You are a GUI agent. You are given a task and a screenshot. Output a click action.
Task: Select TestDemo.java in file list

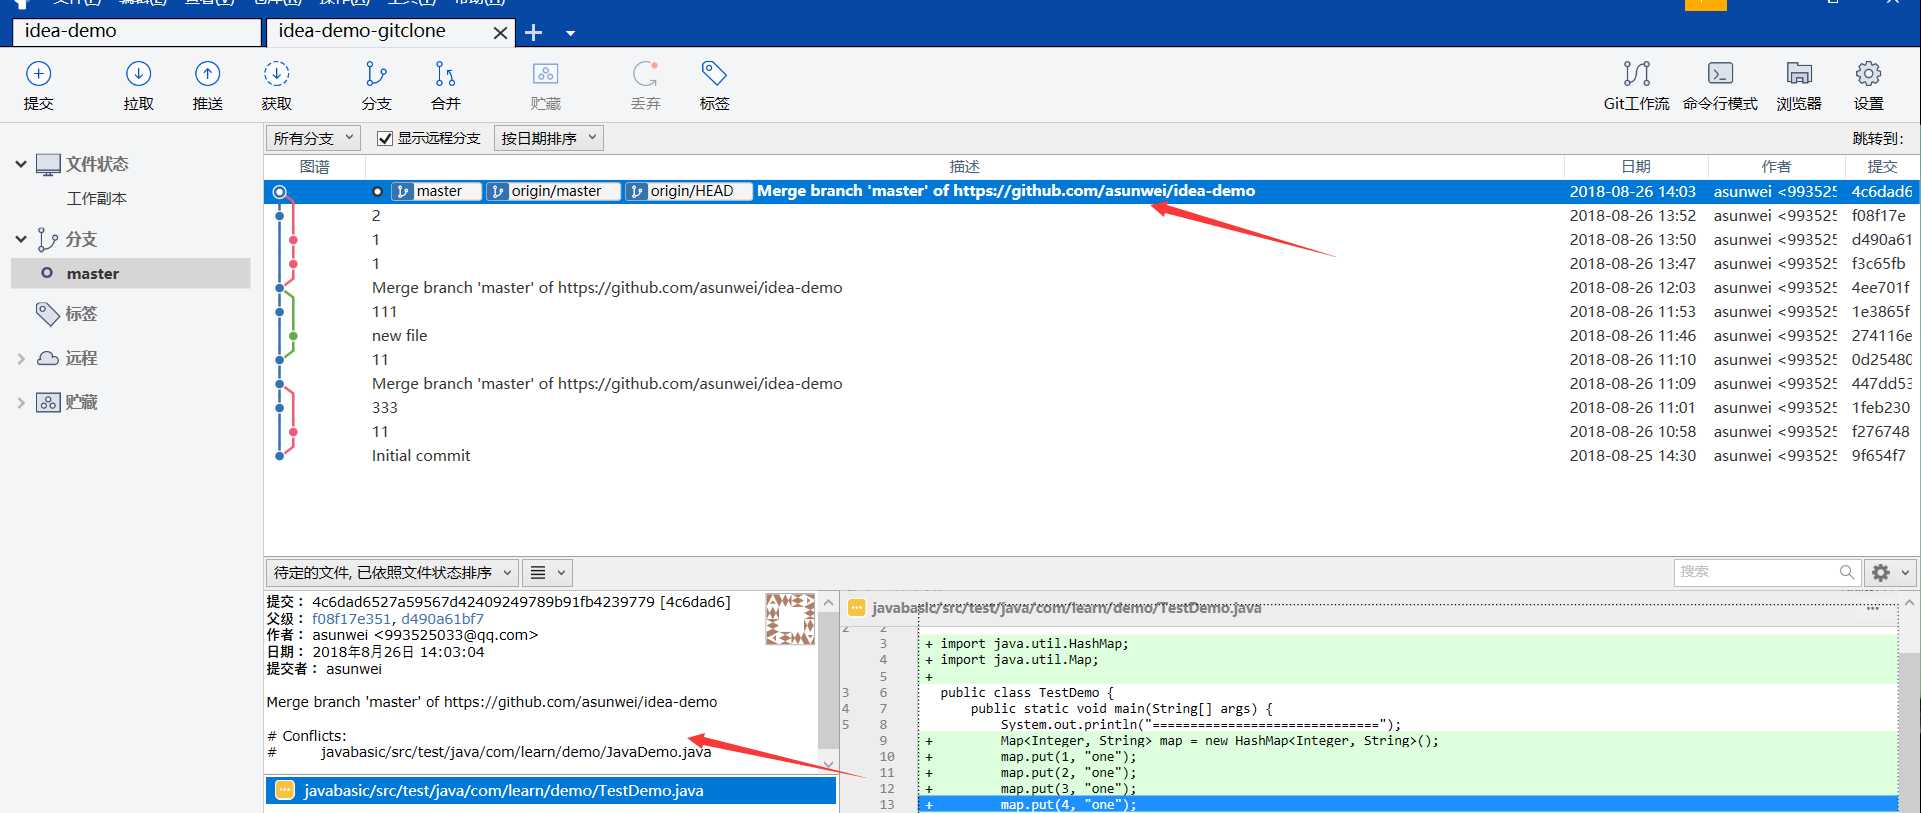pyautogui.click(x=551, y=790)
